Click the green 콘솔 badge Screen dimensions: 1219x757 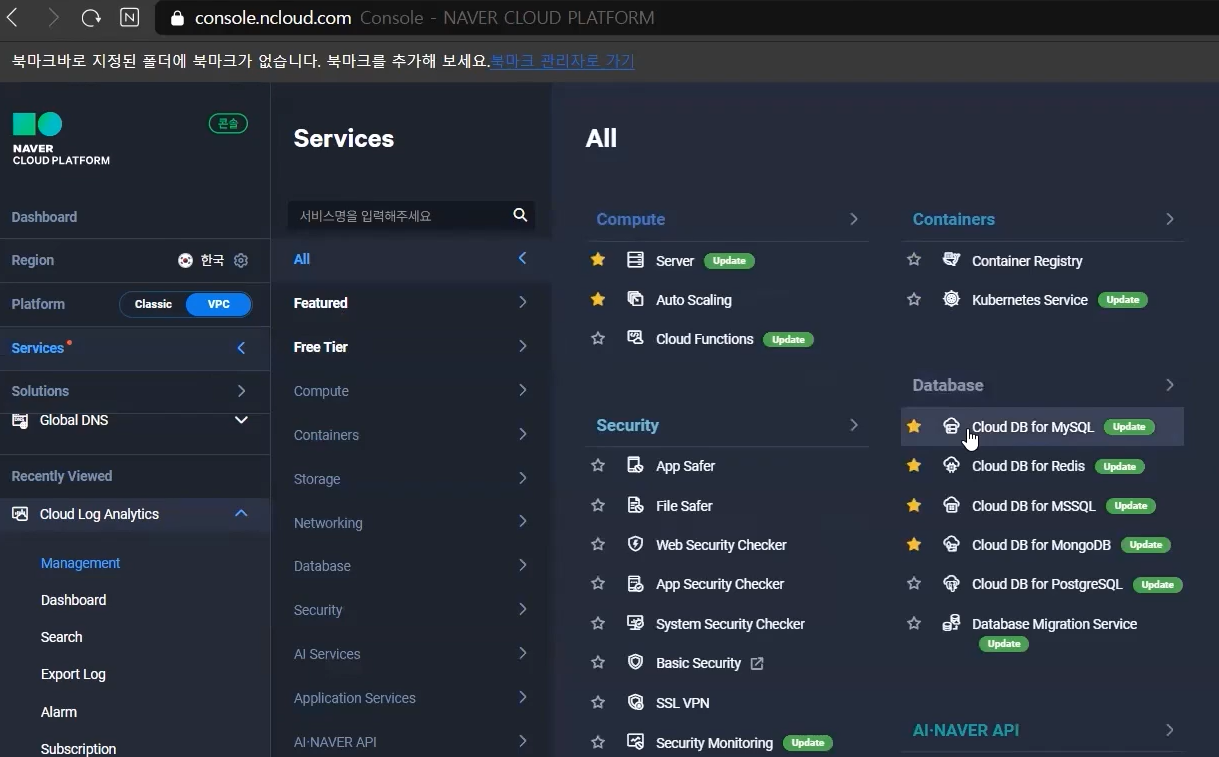coord(228,123)
